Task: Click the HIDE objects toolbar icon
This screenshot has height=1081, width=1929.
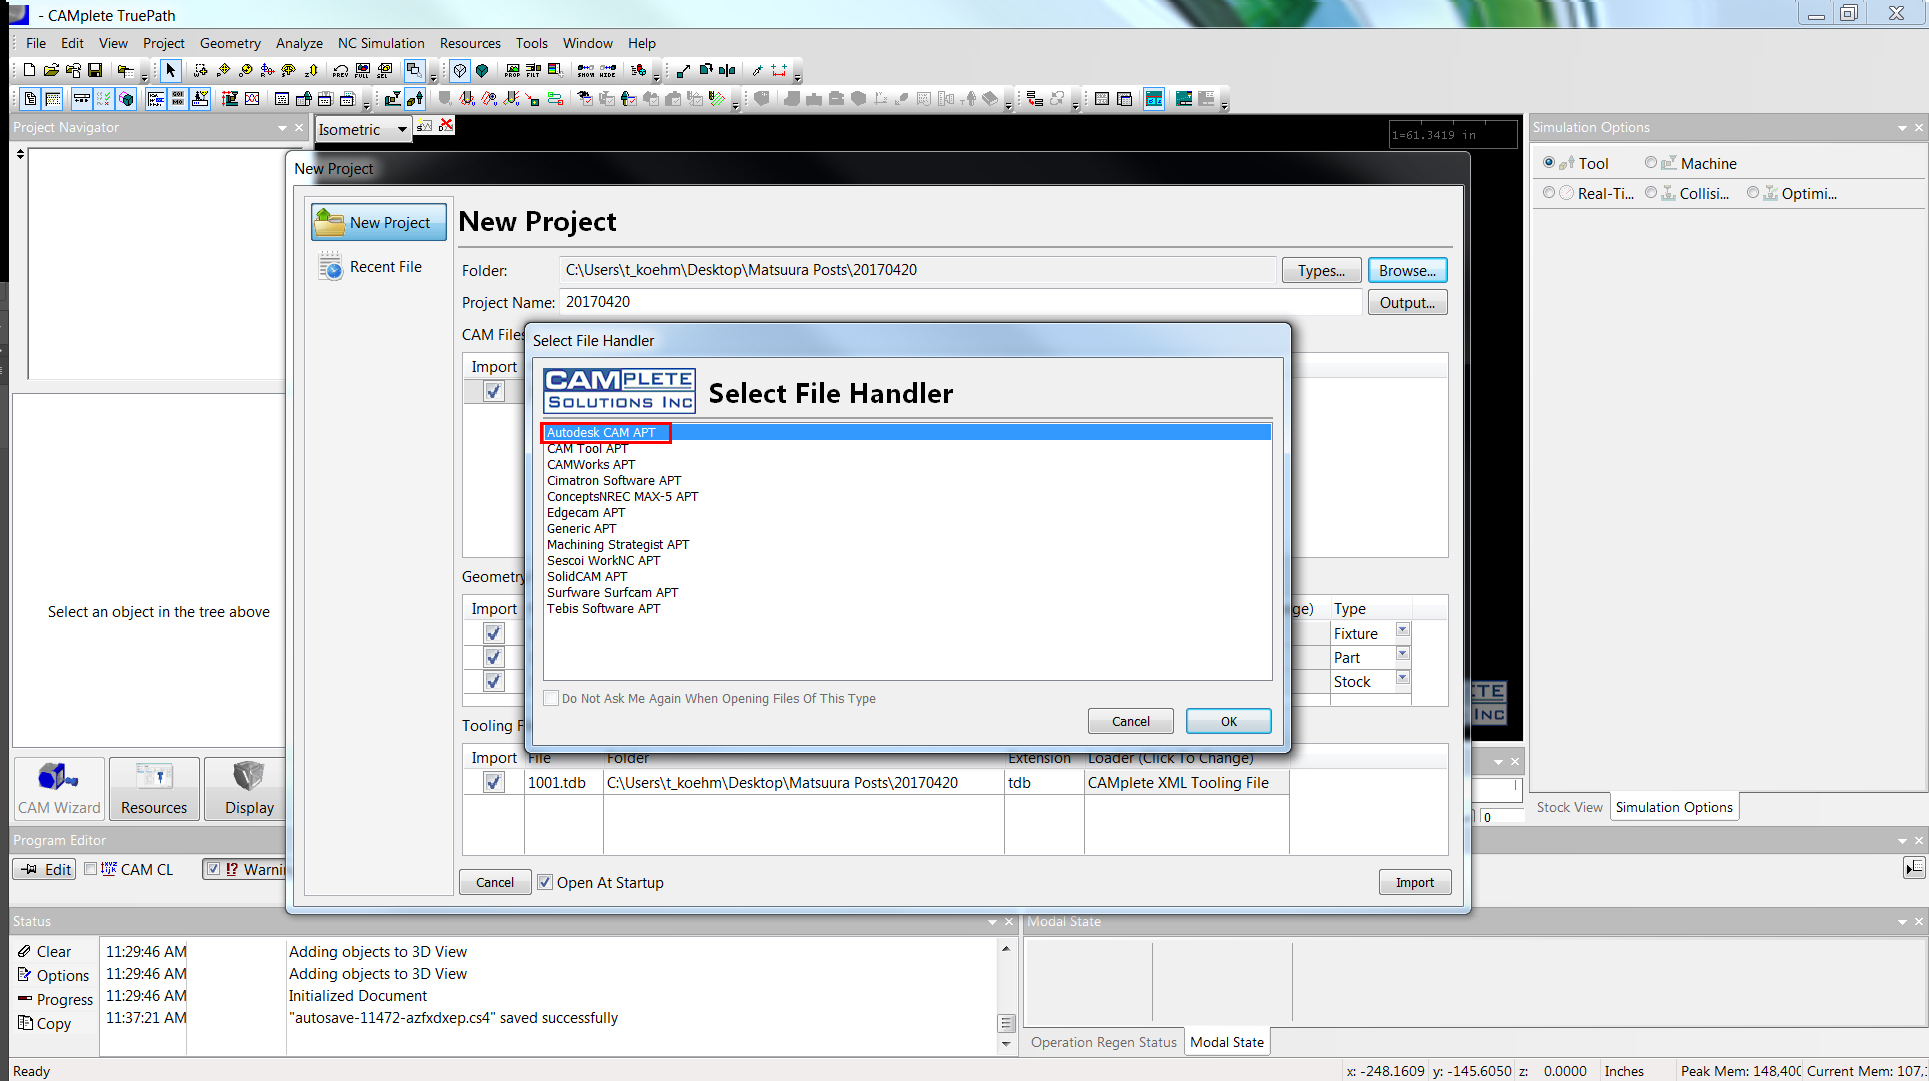Action: point(608,70)
